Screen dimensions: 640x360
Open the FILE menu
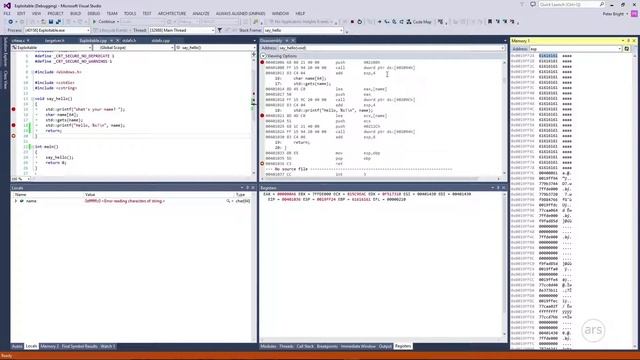pyautogui.click(x=7, y=13)
